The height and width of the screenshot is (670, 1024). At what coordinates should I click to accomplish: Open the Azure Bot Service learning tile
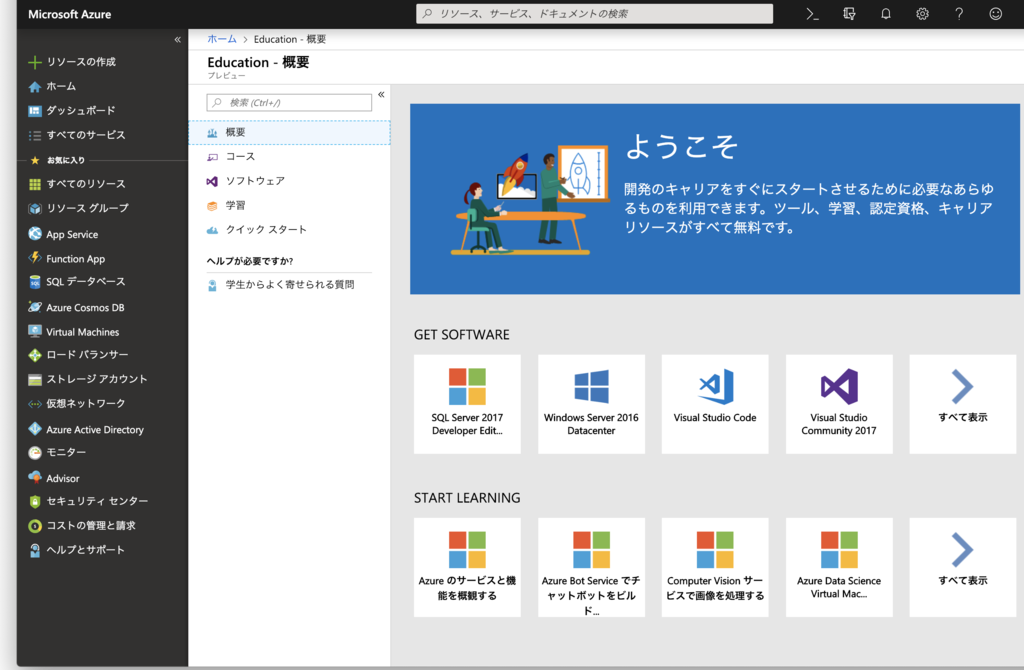pos(591,567)
